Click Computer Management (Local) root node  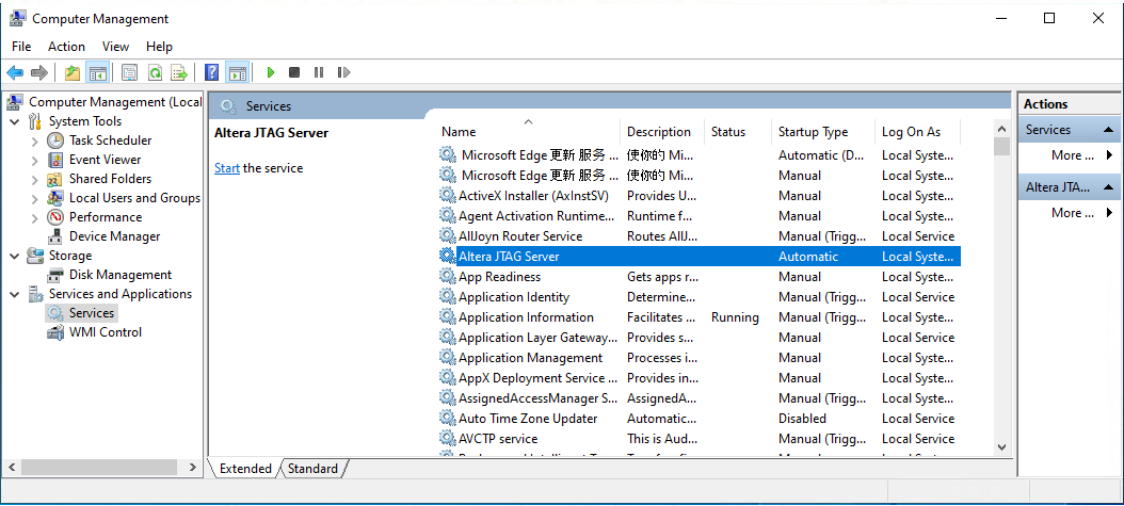point(115,102)
